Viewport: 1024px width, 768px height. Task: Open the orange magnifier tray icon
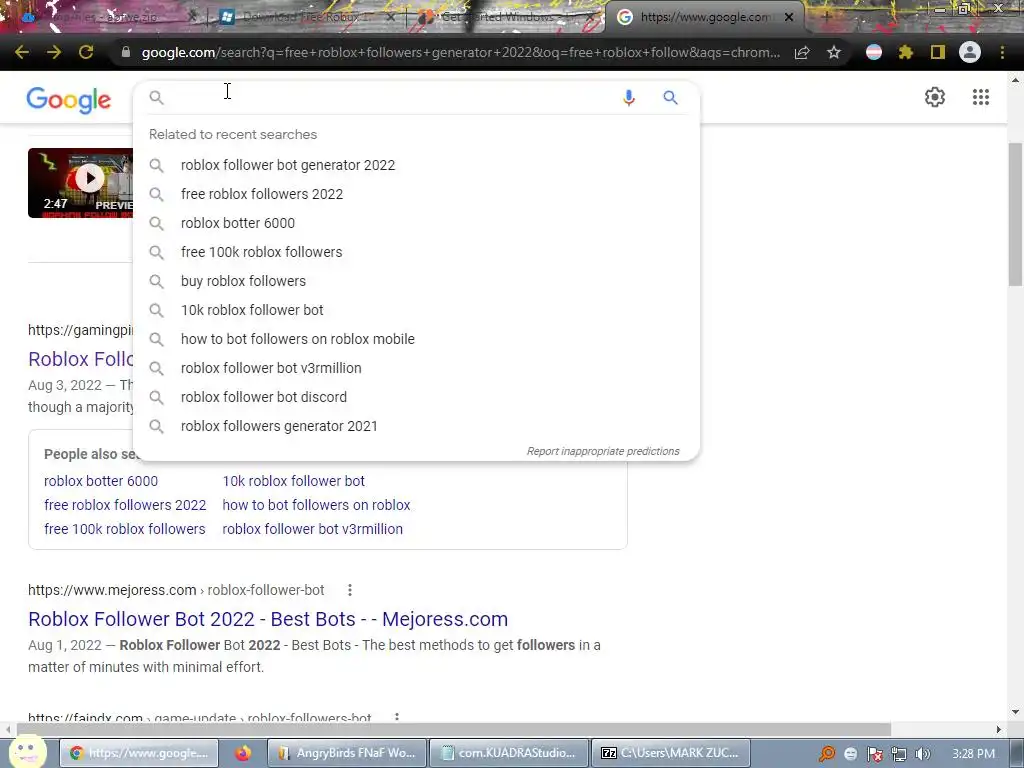pos(827,754)
